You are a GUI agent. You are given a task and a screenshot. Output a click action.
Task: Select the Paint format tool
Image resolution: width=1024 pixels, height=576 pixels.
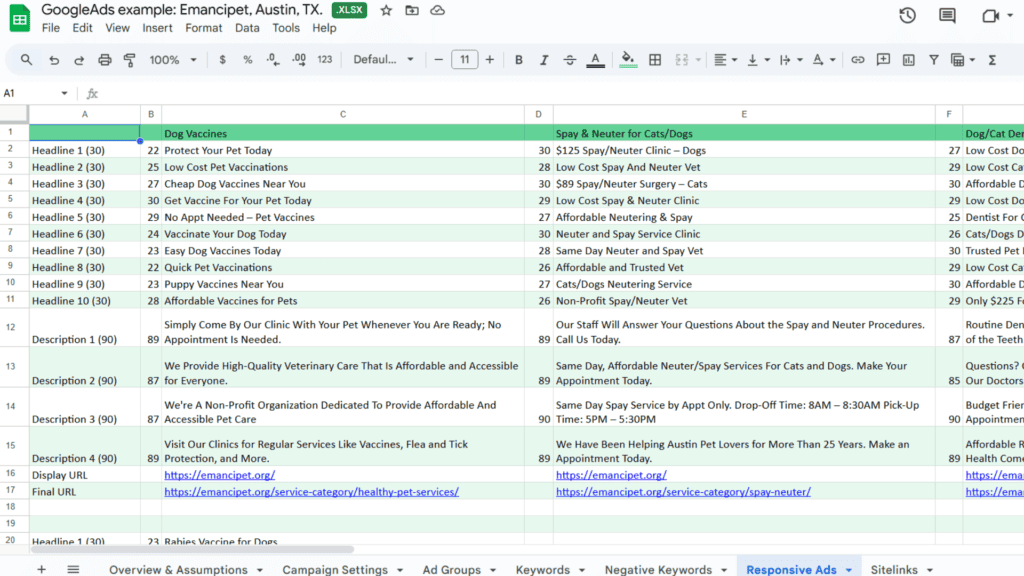click(131, 59)
